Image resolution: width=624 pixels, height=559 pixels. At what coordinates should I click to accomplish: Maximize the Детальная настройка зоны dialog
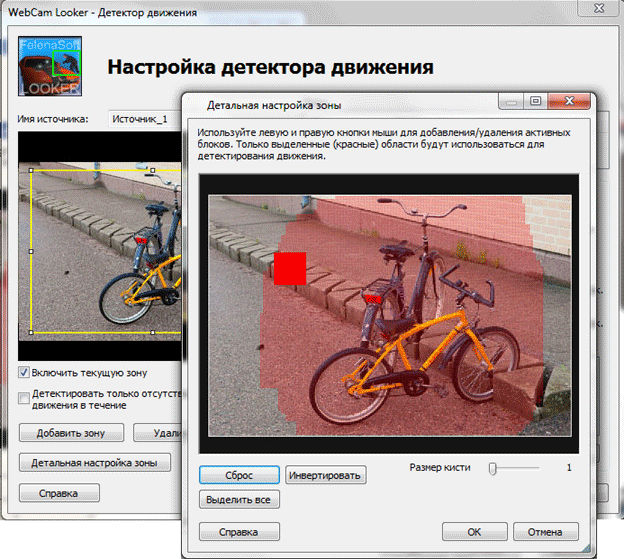(536, 101)
